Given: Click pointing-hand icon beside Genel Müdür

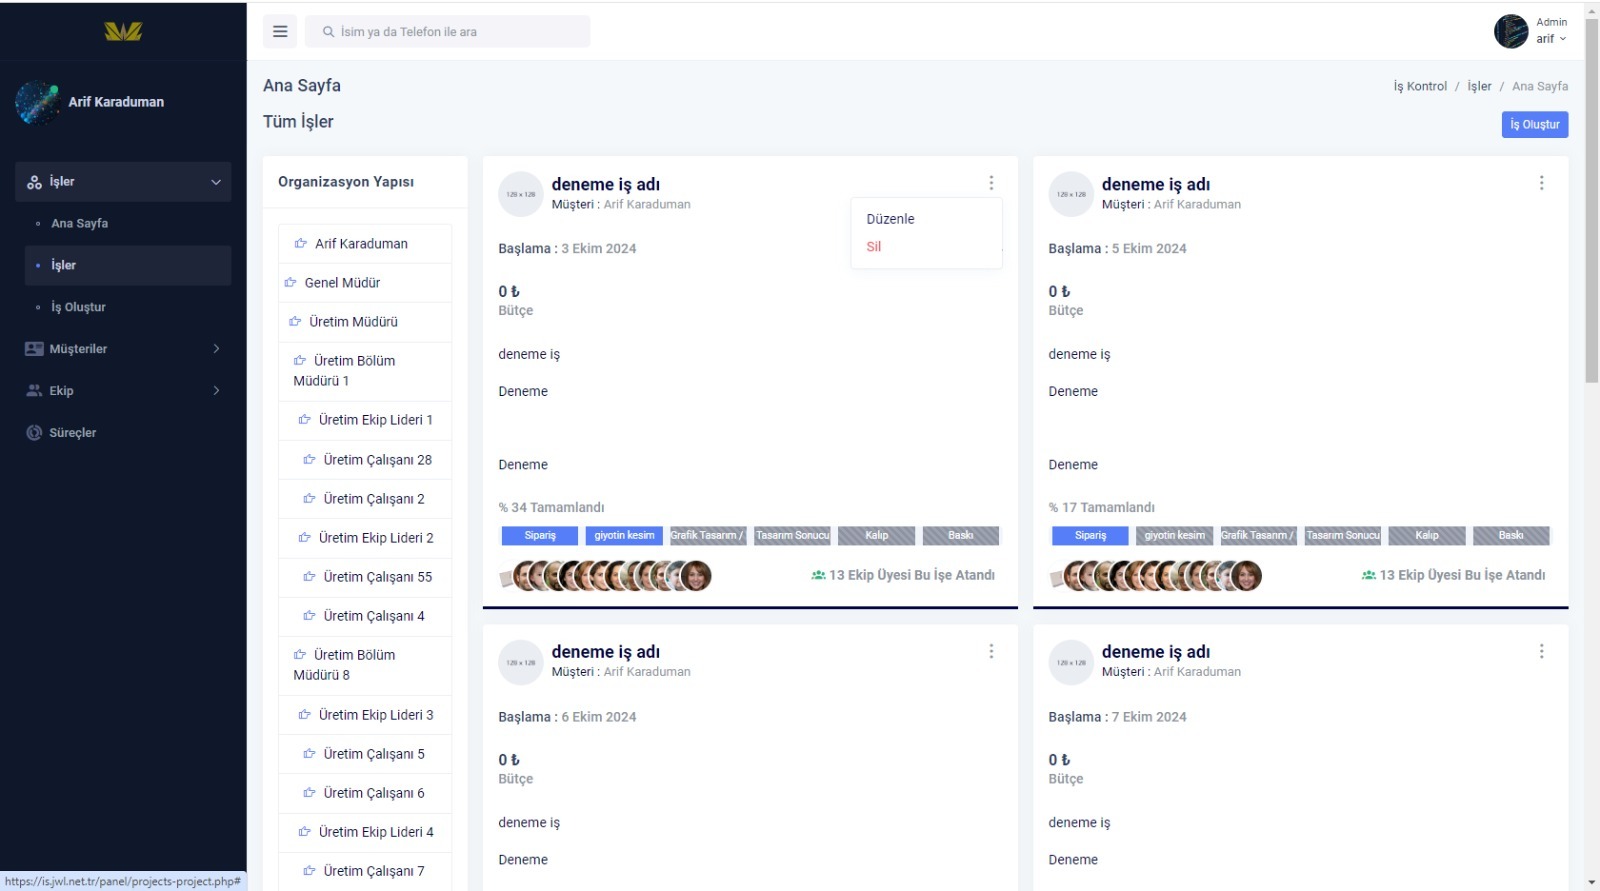Looking at the screenshot, I should tap(291, 283).
